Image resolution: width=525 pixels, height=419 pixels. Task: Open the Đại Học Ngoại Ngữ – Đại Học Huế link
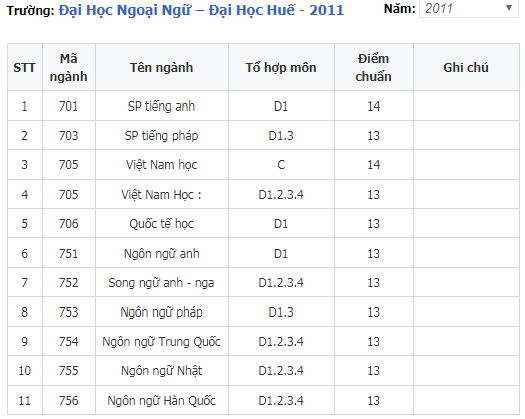[201, 10]
